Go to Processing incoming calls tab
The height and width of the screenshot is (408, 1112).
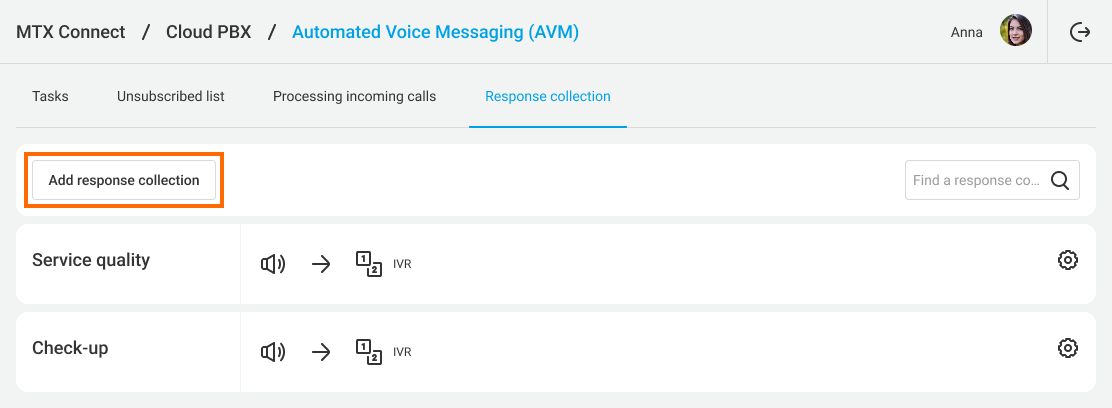(354, 97)
